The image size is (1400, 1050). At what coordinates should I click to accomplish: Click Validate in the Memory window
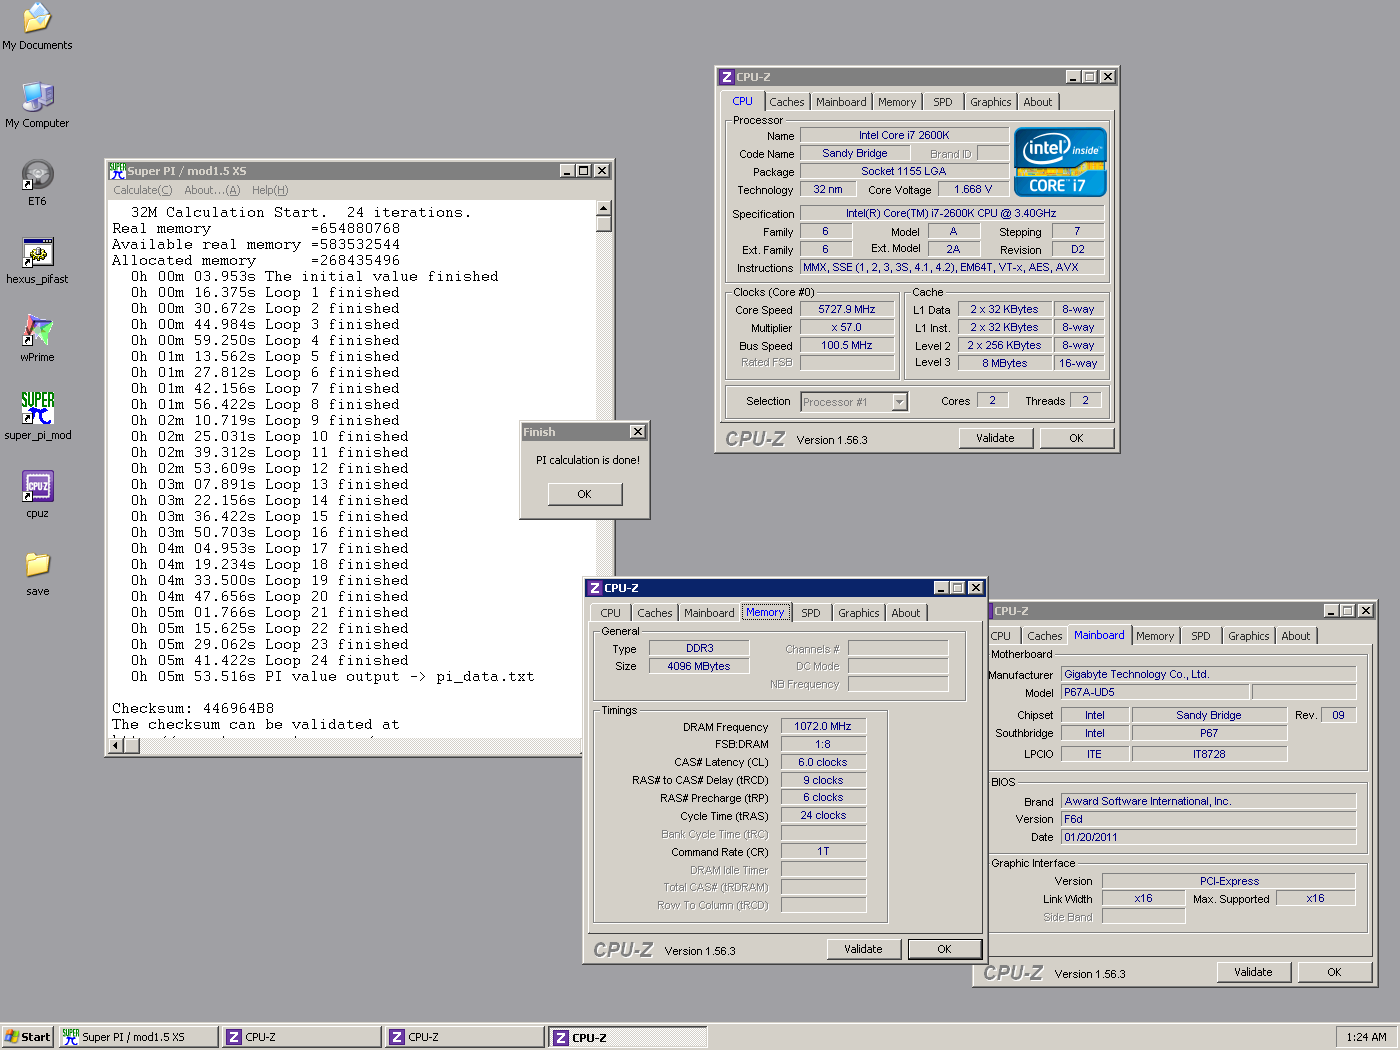click(x=863, y=949)
